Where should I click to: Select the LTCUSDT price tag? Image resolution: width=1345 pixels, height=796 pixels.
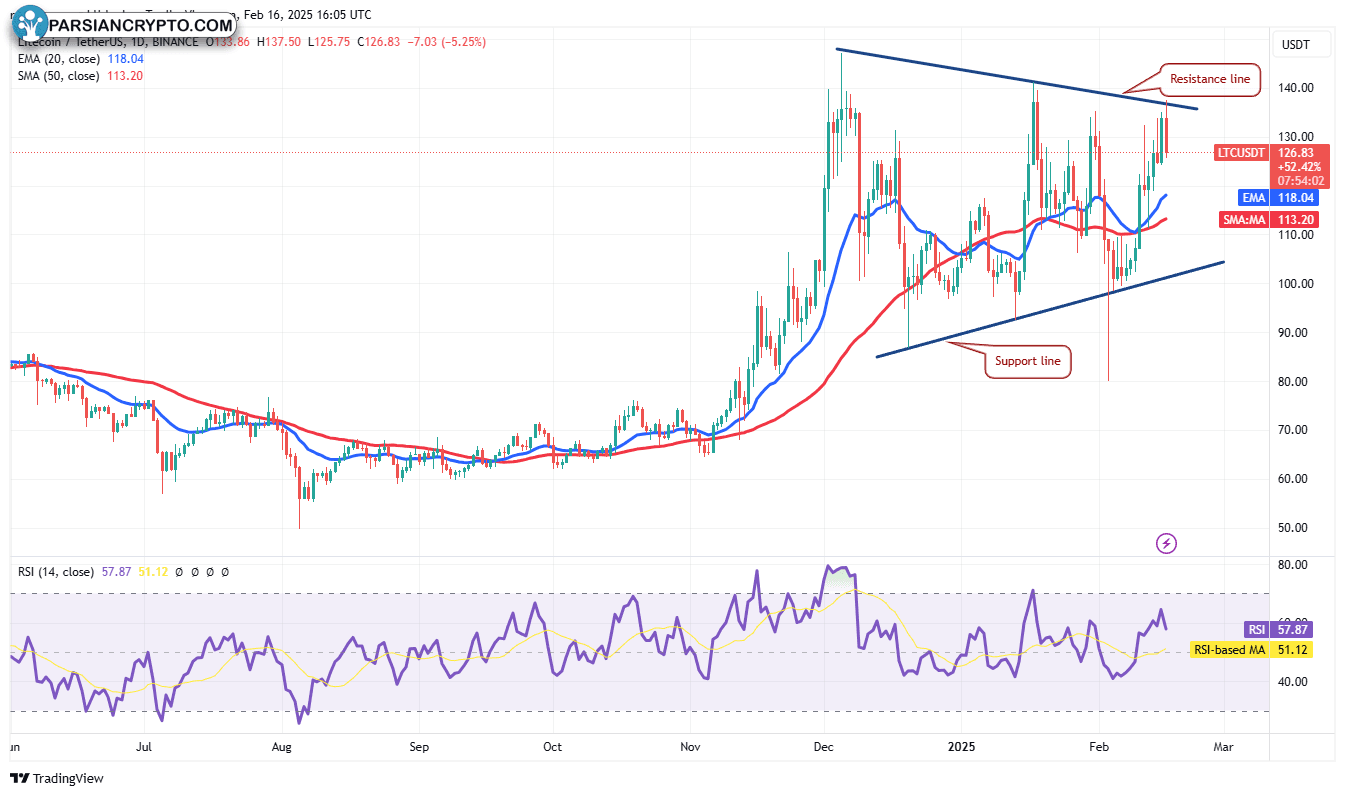click(1240, 153)
